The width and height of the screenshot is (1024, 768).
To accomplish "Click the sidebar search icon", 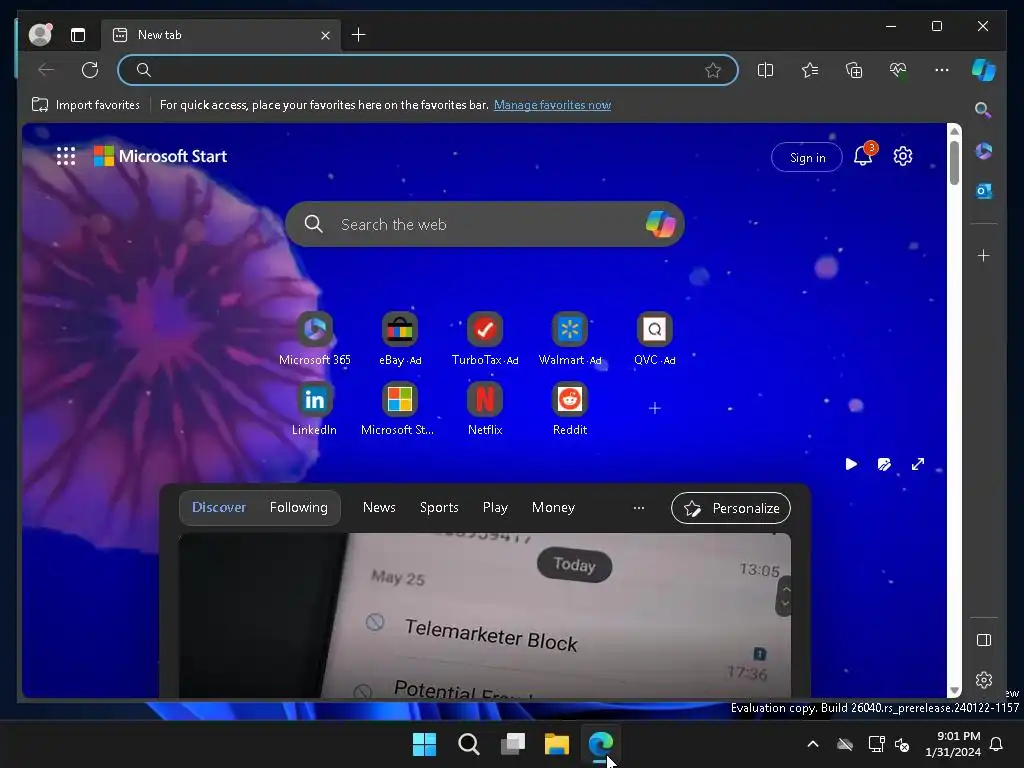I will (983, 110).
